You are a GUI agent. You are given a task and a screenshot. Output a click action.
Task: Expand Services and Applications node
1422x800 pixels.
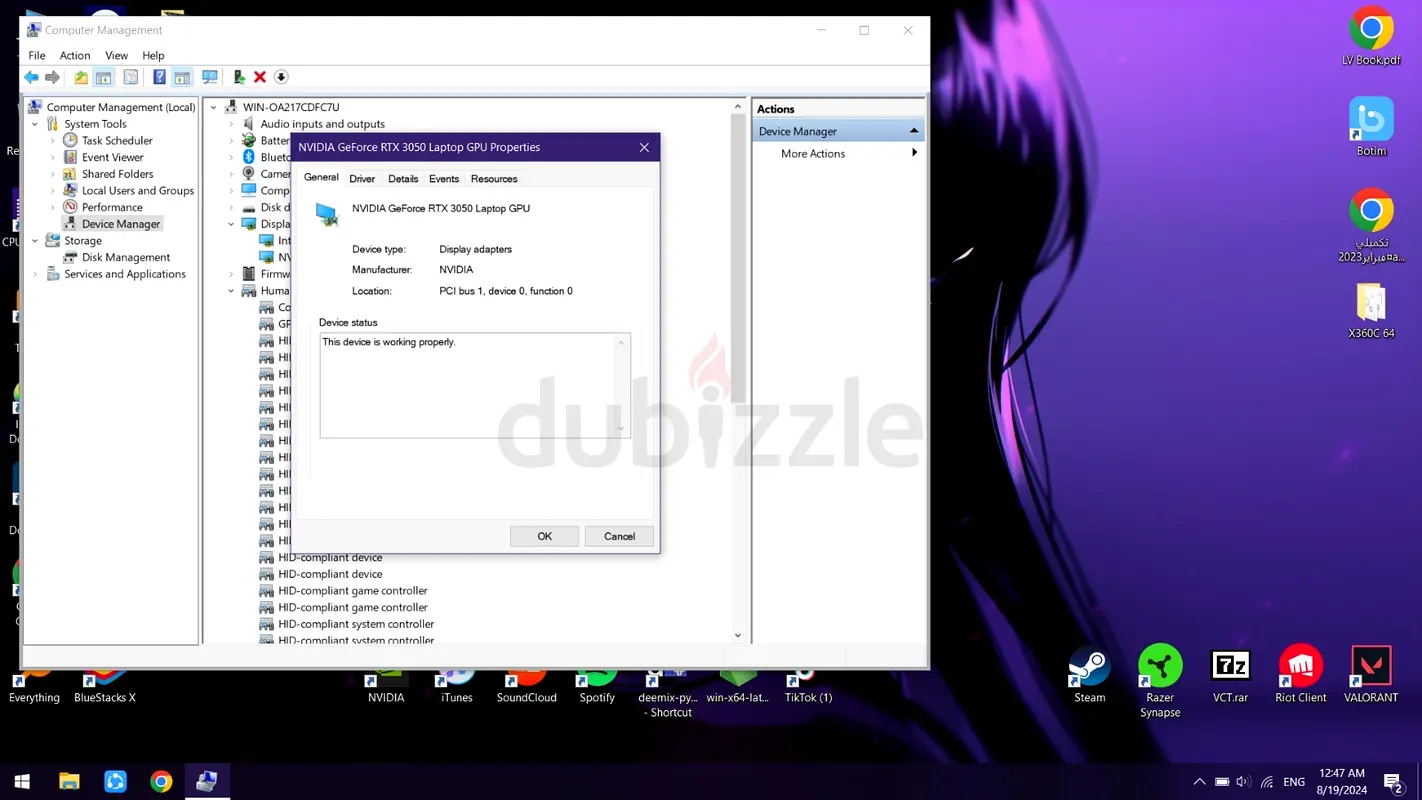pos(35,274)
